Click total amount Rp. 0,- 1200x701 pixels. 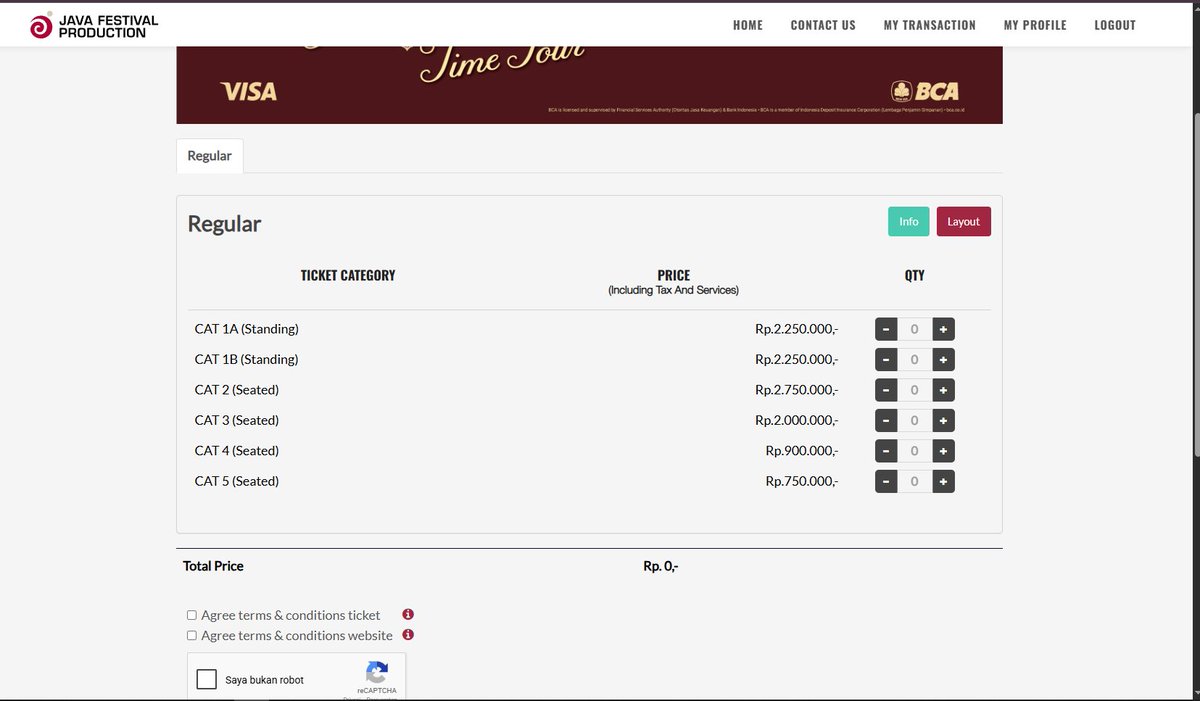coord(661,566)
